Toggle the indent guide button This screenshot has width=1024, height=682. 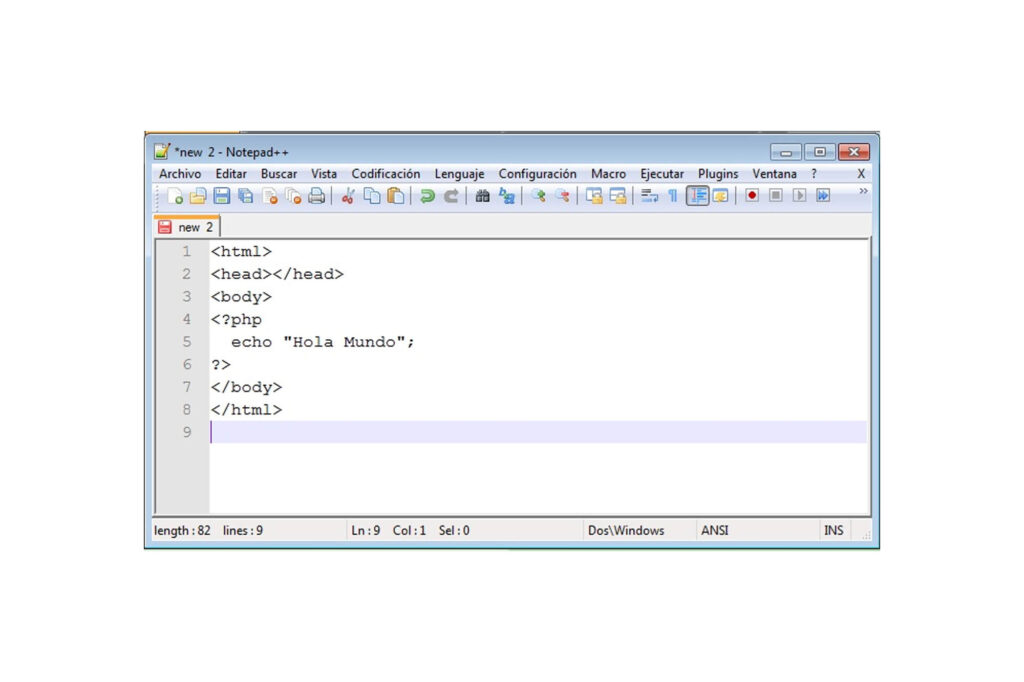[697, 196]
